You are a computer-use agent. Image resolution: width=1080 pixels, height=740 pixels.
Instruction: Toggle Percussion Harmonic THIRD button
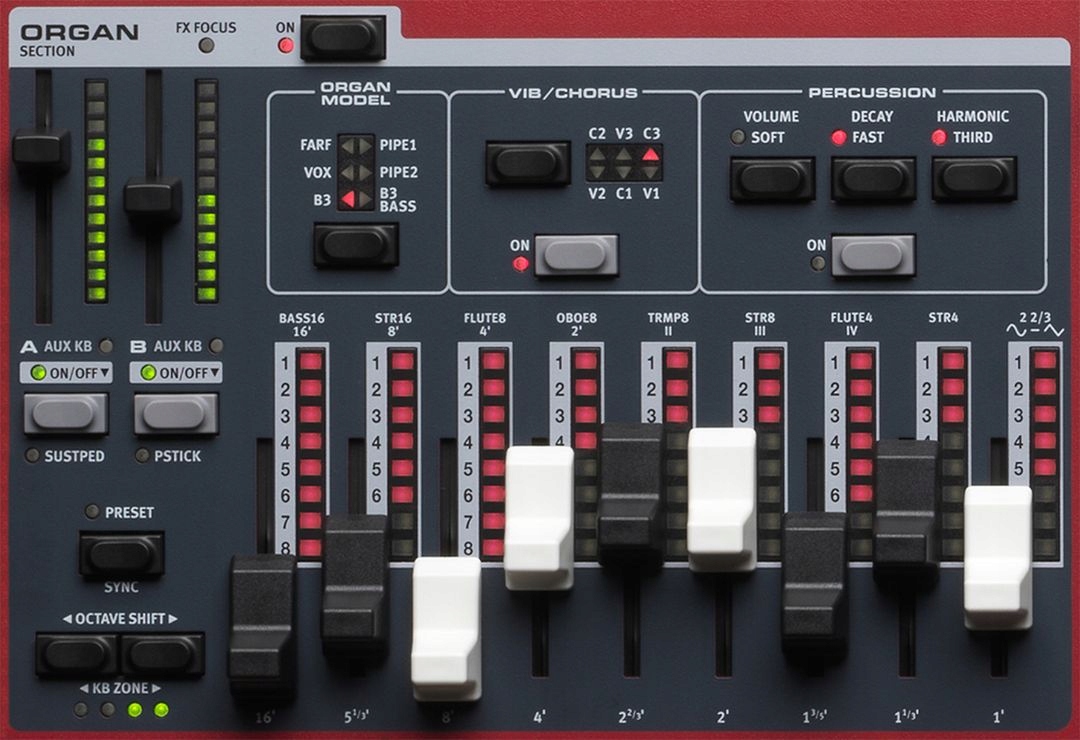(974, 178)
